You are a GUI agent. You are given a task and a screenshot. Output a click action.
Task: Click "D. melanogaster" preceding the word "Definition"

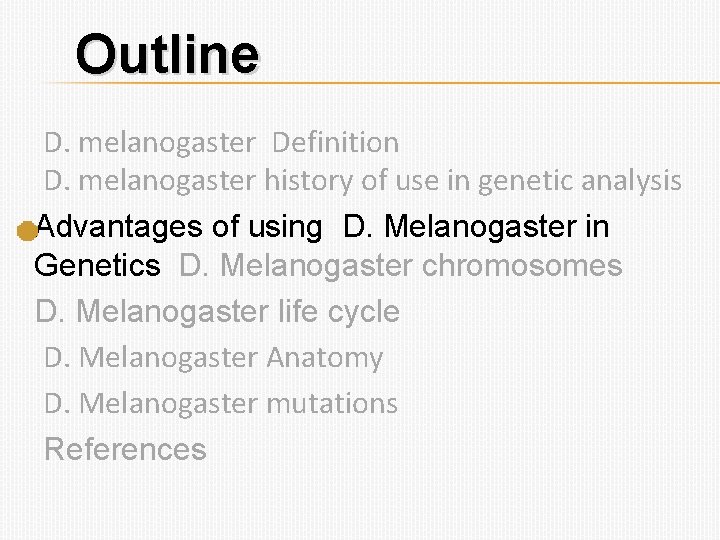[x=149, y=143]
